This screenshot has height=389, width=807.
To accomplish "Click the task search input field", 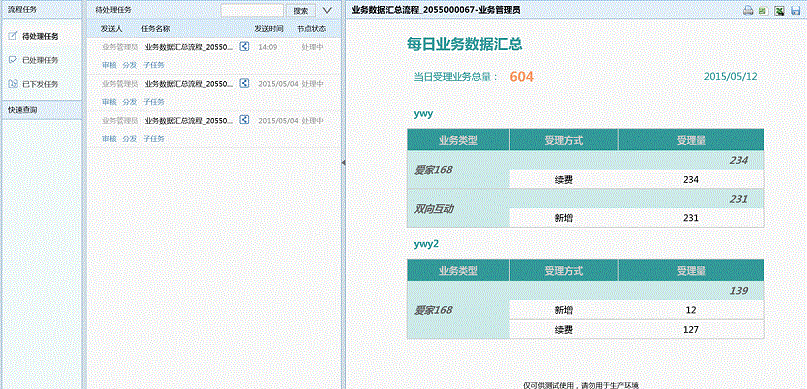I will 252,10.
